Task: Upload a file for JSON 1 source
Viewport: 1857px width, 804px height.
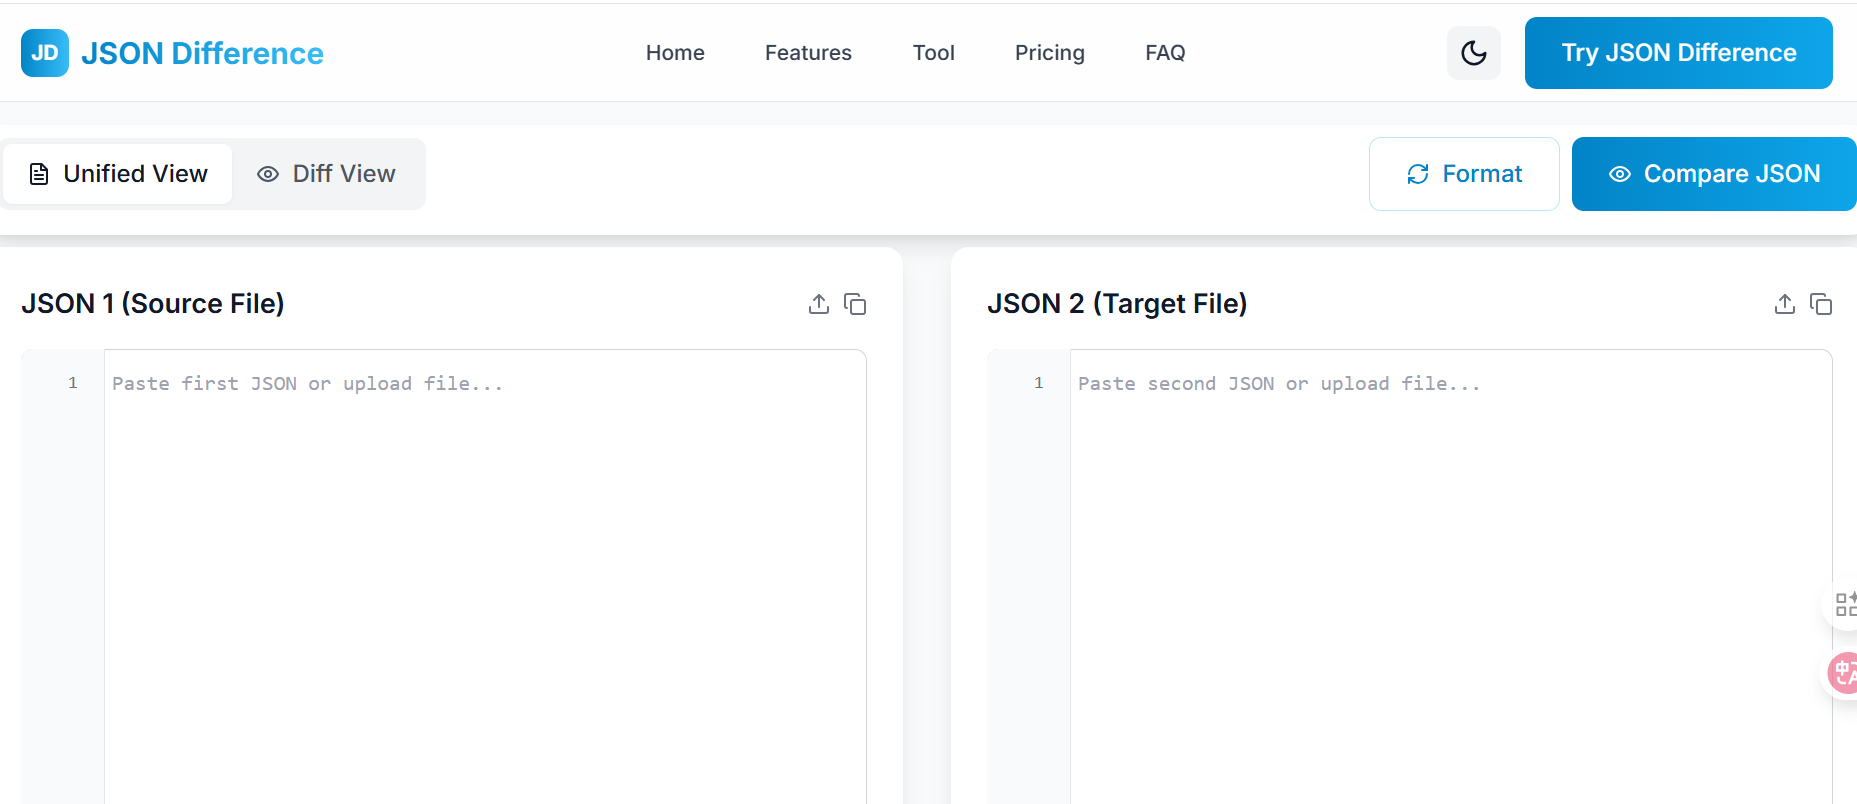Action: pos(819,304)
